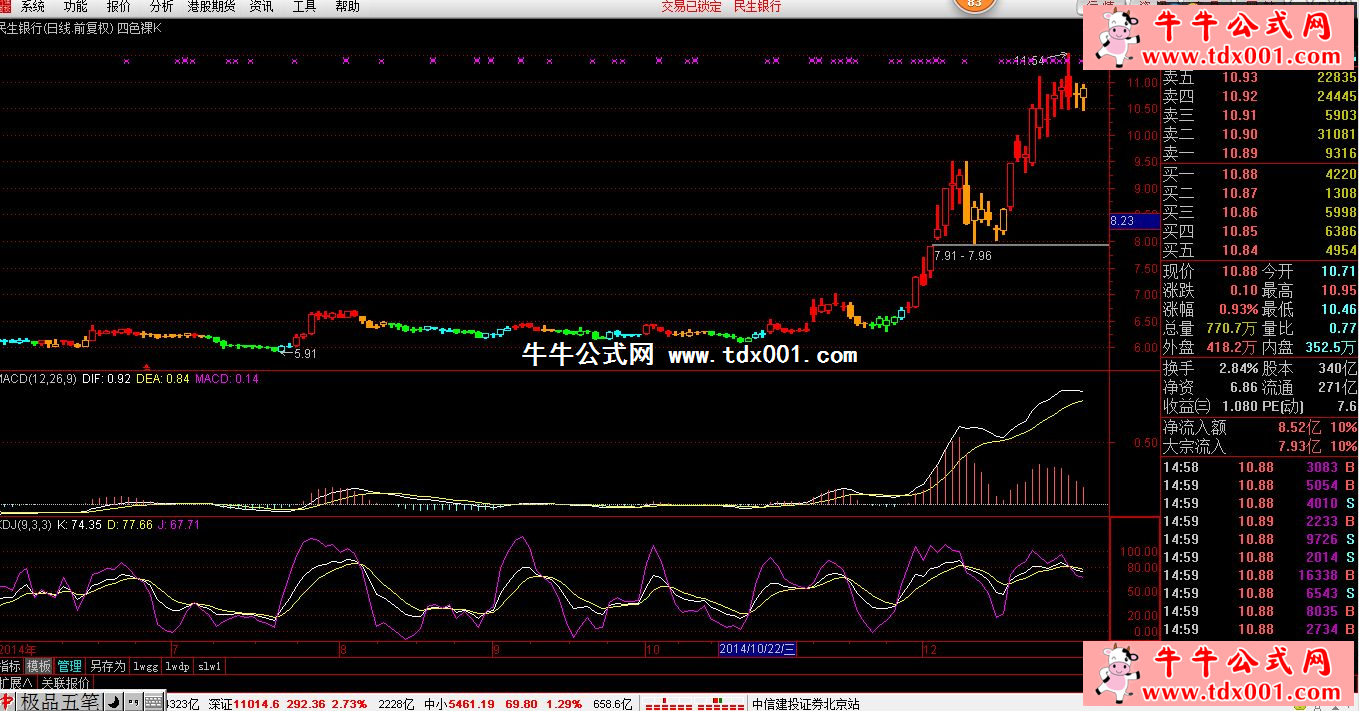The height and width of the screenshot is (711, 1359).
Task: Click the cow mascot logo at bottom right
Action: coord(1118,674)
